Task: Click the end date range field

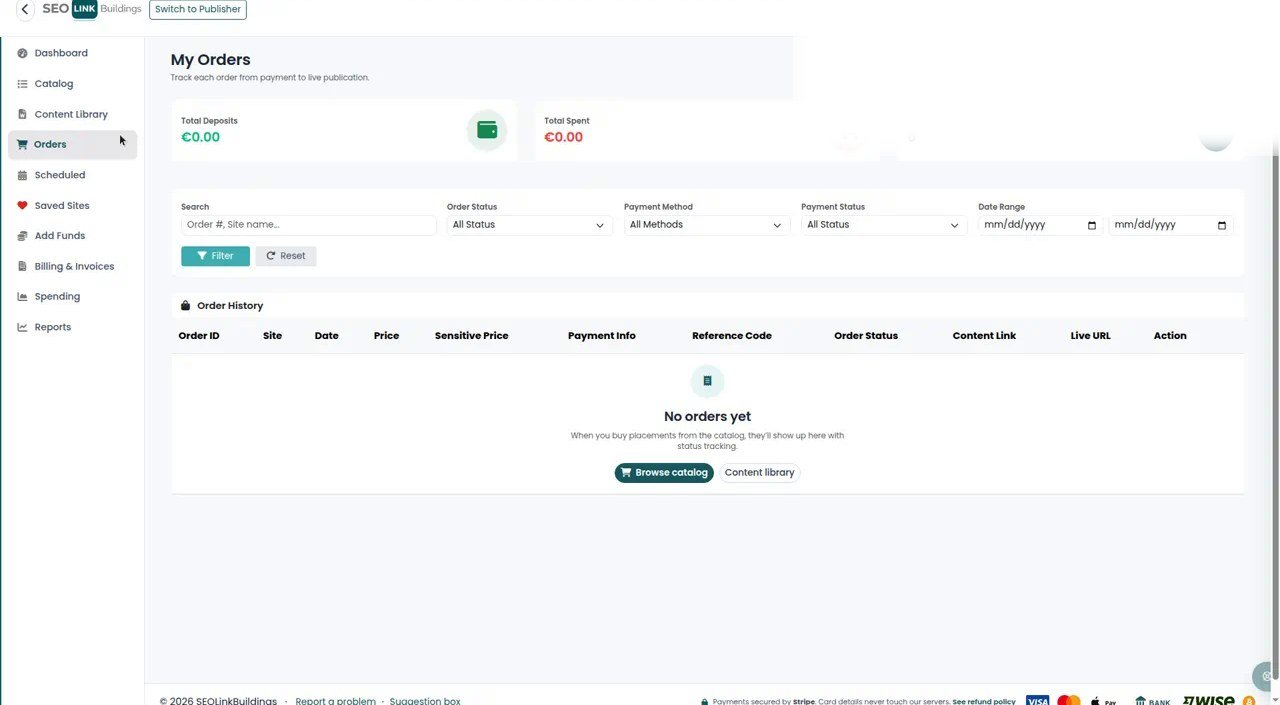Action: [1171, 225]
